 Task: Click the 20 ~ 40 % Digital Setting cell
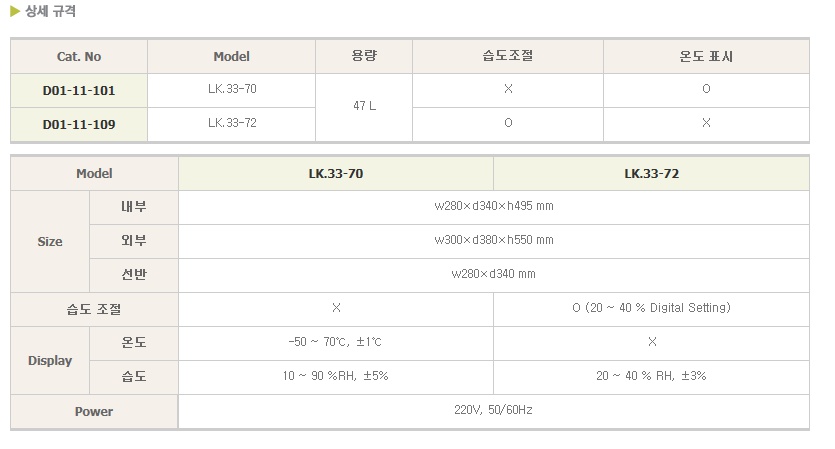click(x=651, y=308)
